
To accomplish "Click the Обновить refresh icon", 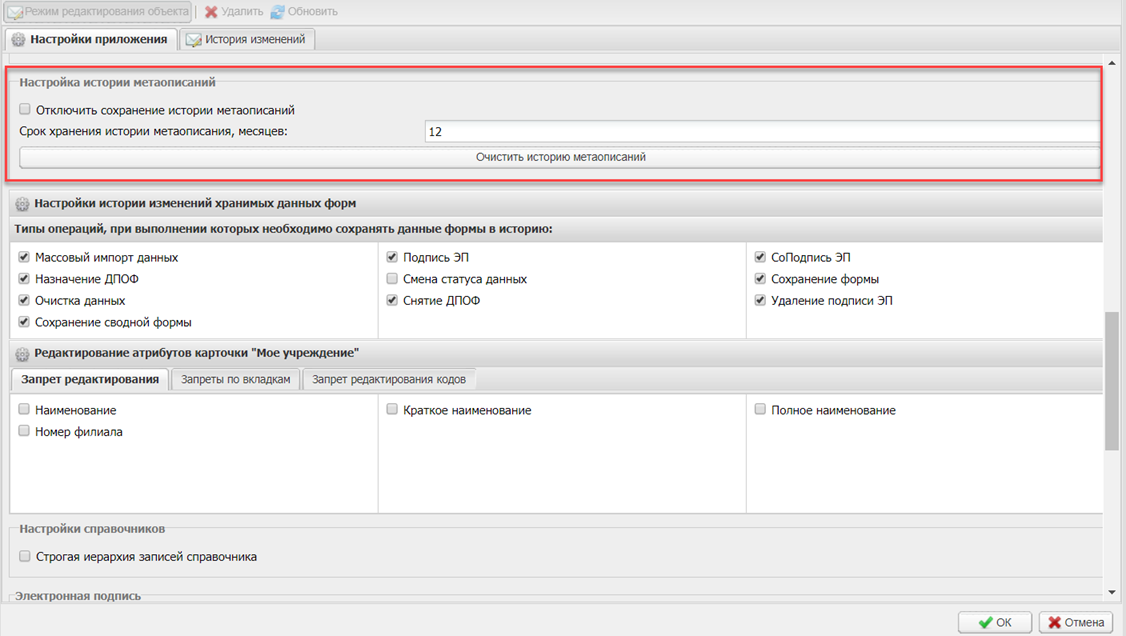I will tap(277, 12).
